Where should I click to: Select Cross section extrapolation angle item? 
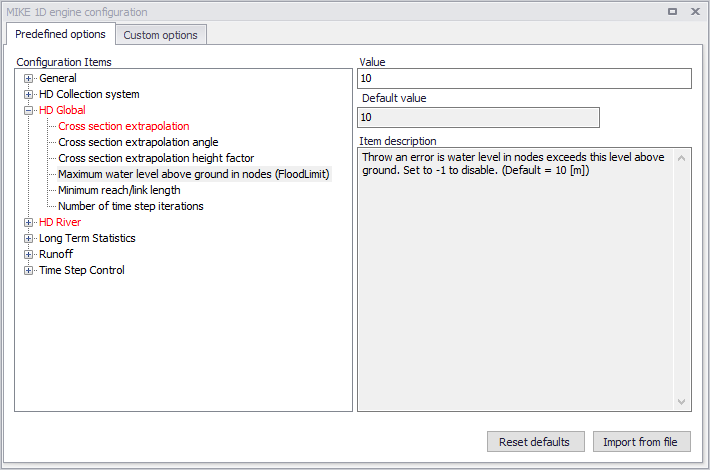[138, 142]
